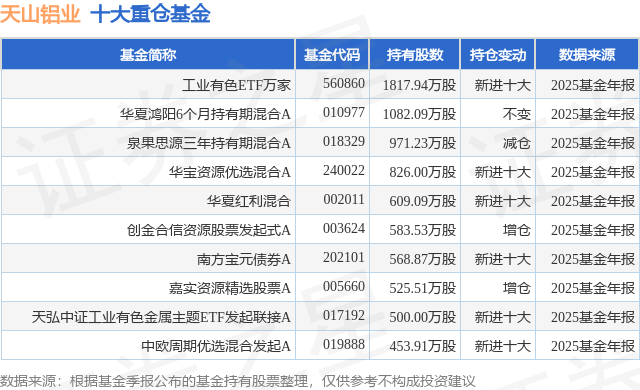
Task: Select fund code 560860
Action: 344,83
